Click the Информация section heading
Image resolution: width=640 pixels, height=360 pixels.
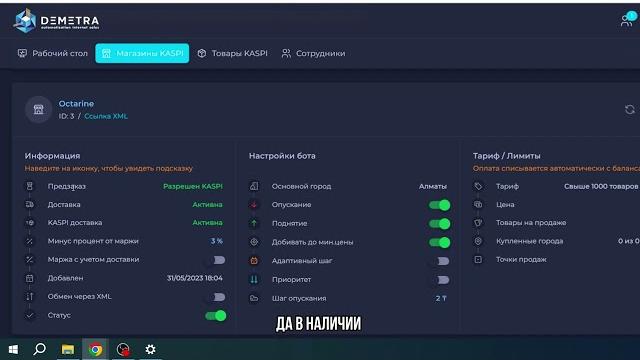click(52, 156)
